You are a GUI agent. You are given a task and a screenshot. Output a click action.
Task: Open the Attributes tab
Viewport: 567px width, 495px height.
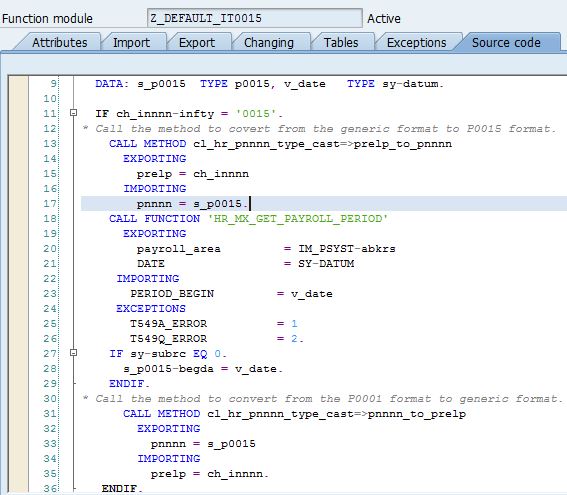click(60, 43)
